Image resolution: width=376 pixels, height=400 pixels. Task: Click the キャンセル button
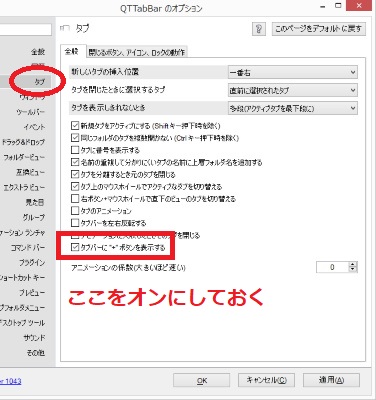(x=266, y=380)
